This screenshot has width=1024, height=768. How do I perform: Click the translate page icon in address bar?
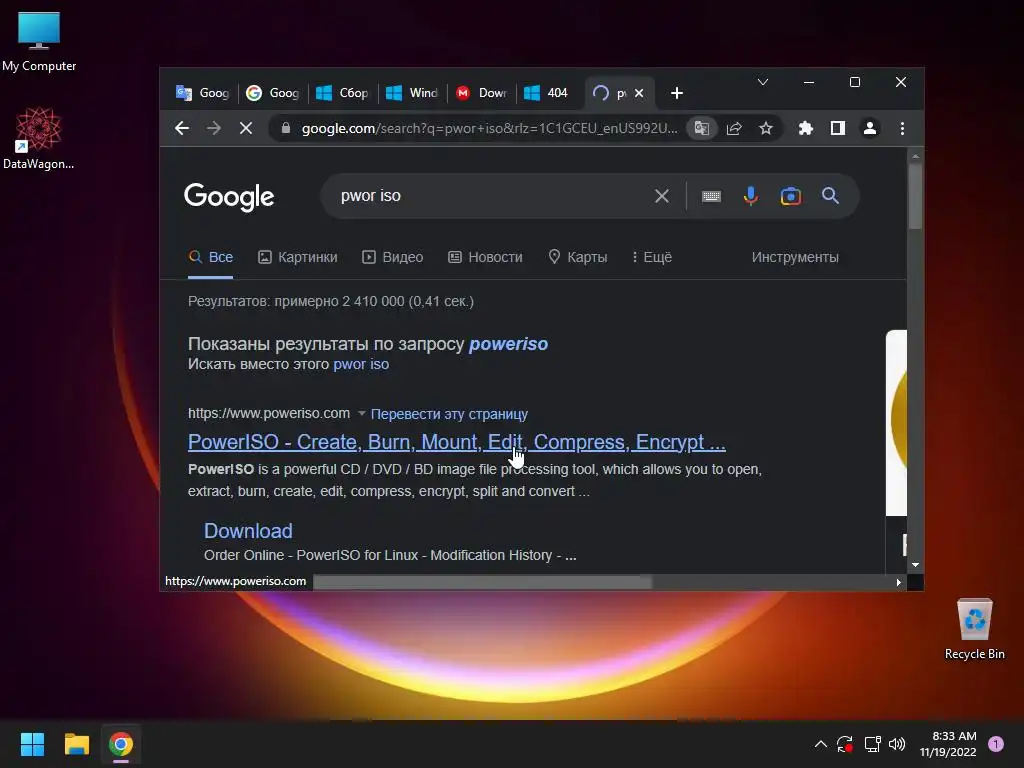(x=702, y=129)
